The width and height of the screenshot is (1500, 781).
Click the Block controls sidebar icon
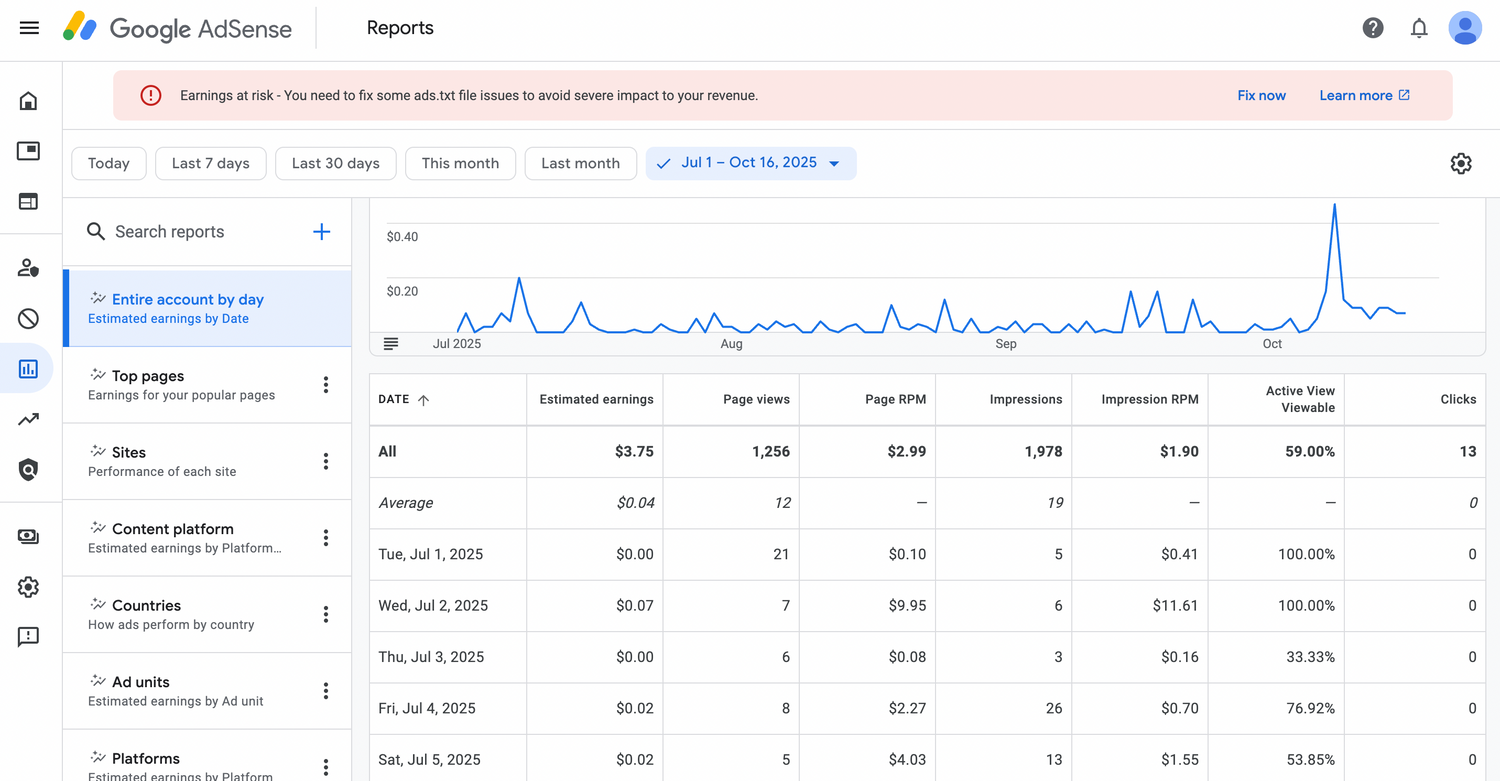[x=28, y=319]
